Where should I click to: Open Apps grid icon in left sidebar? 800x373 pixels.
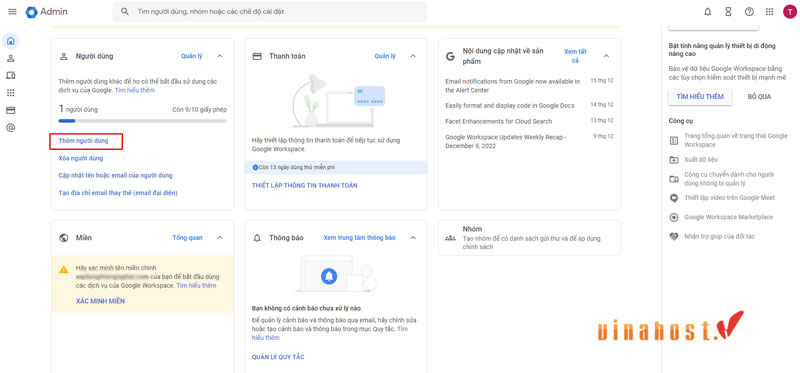click(x=10, y=93)
